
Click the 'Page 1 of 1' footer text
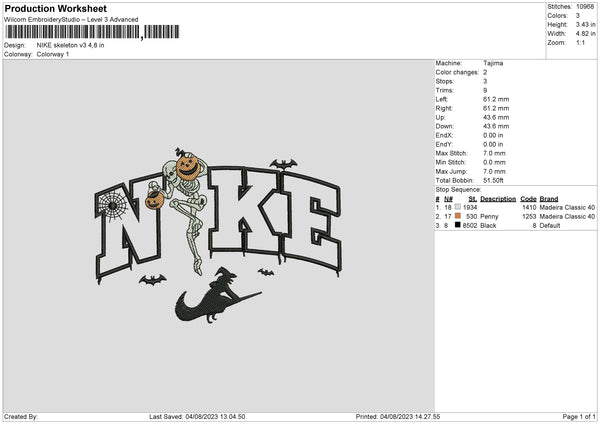coord(579,417)
